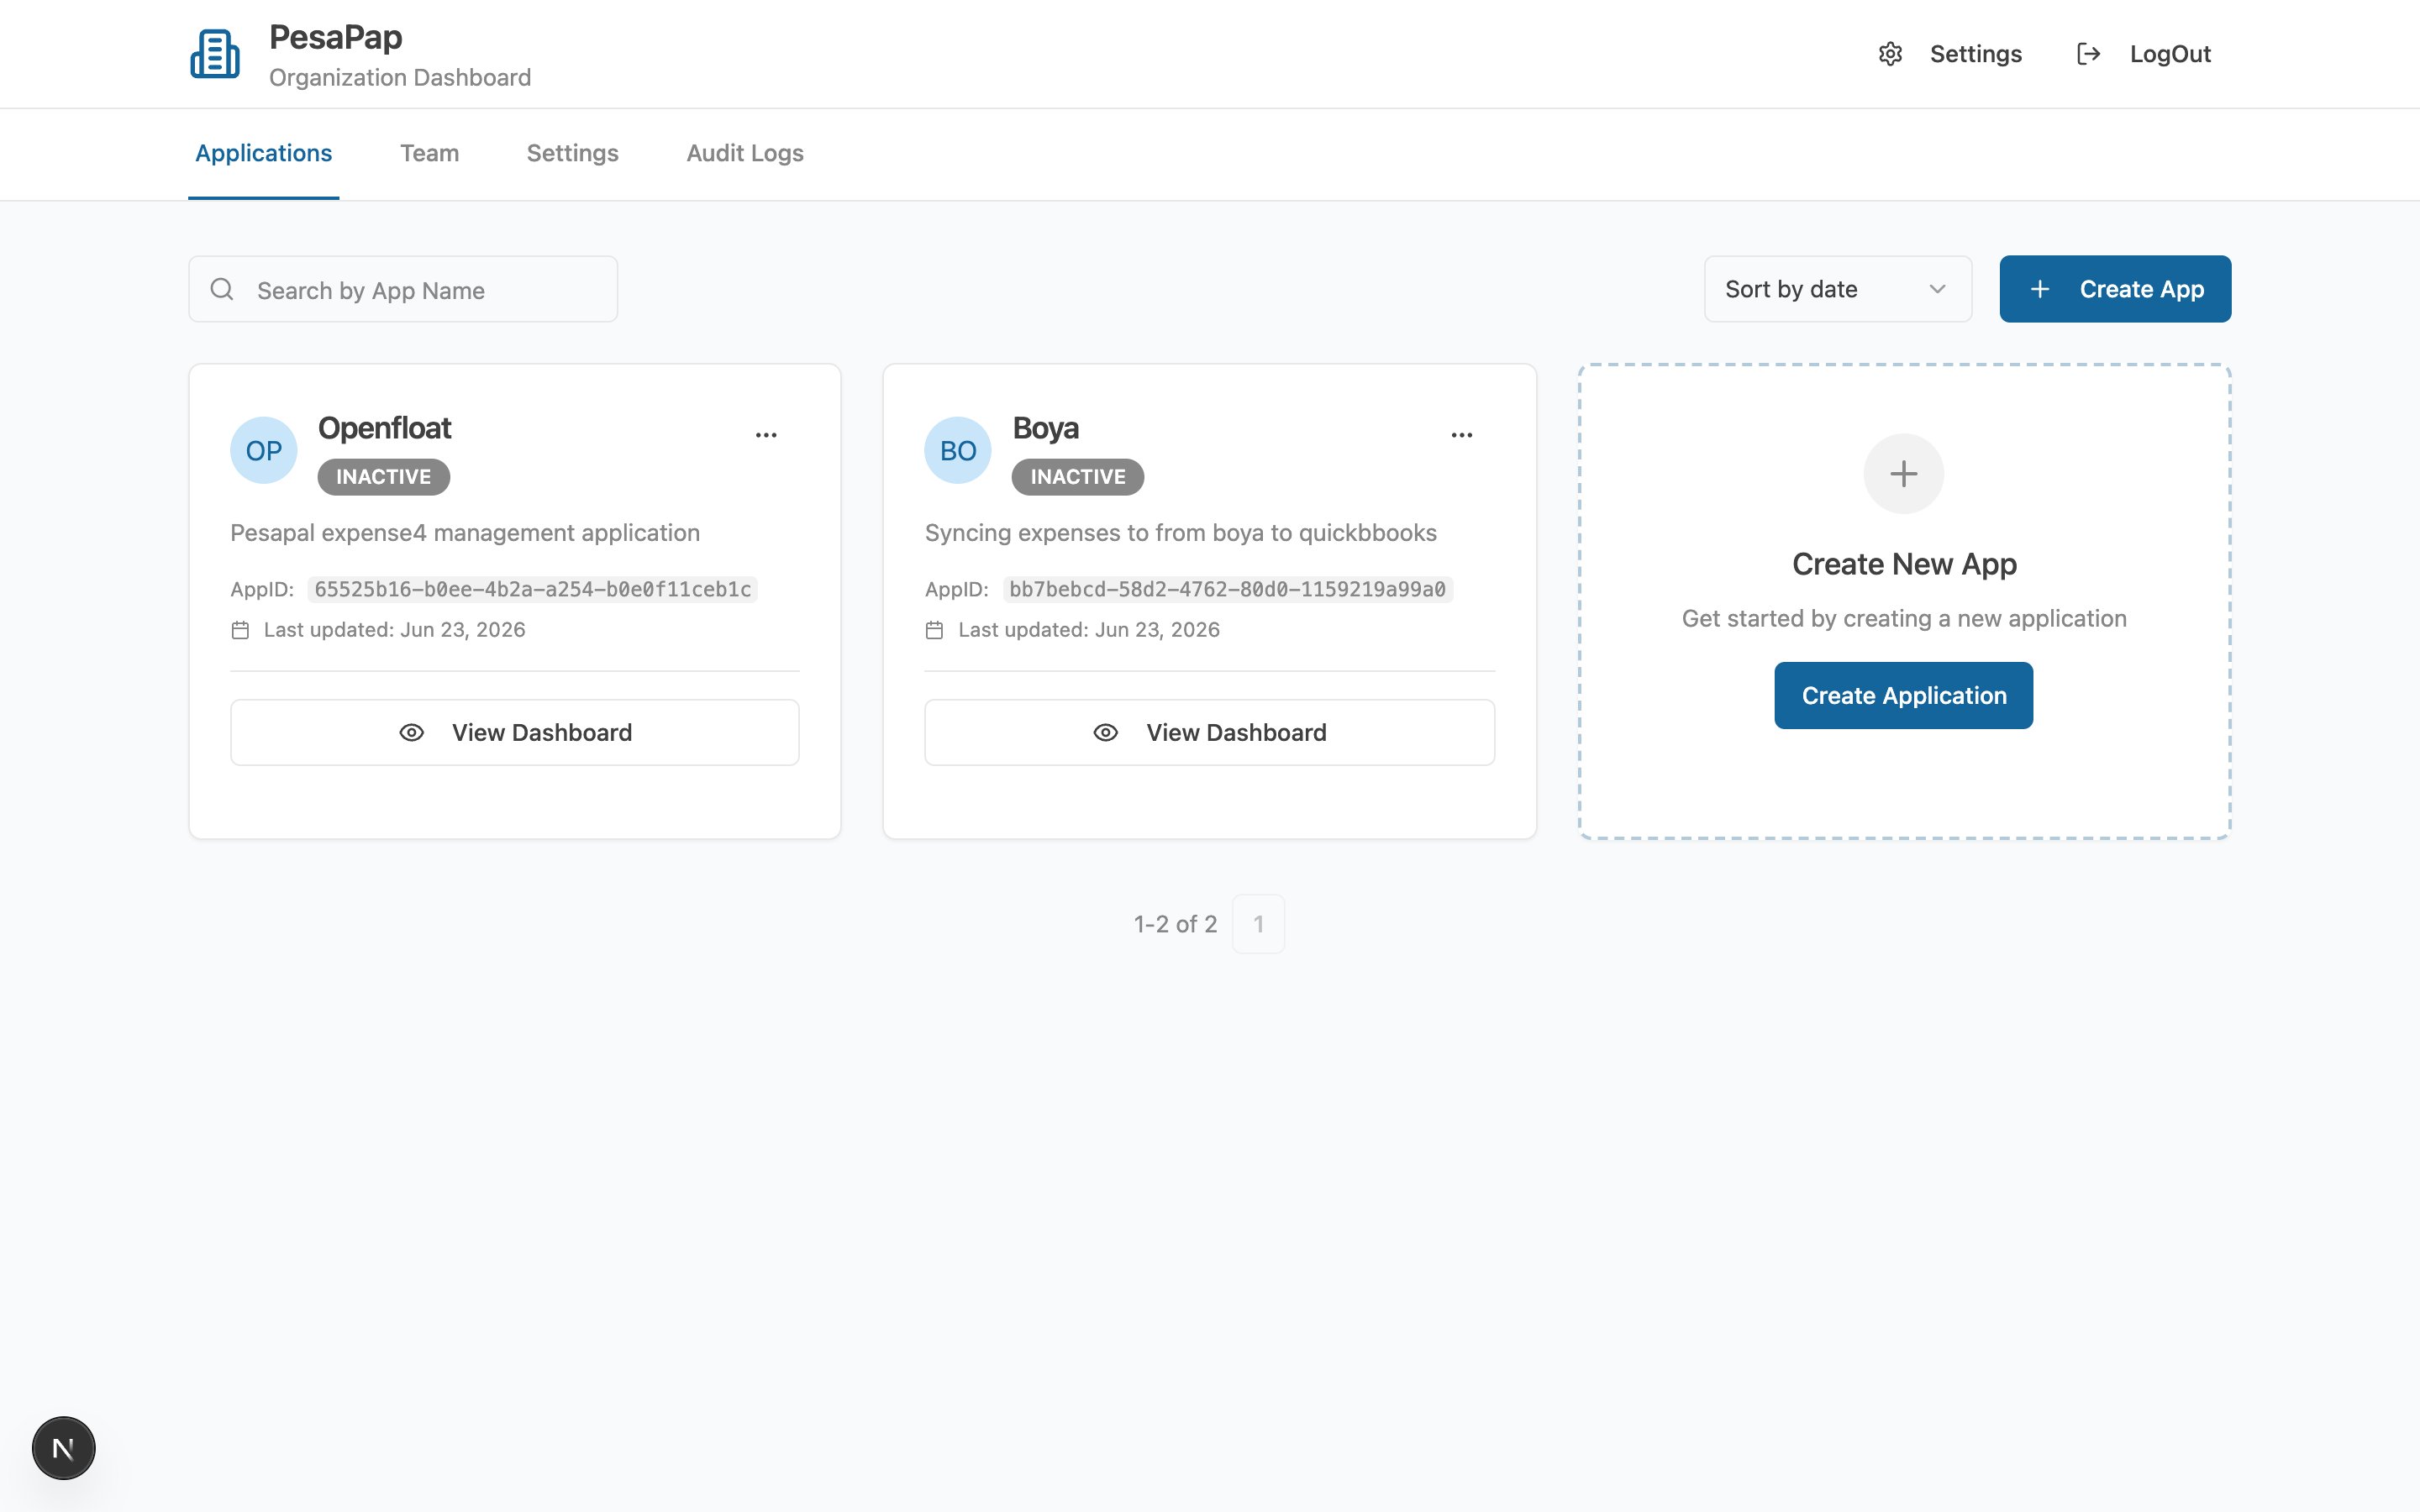Image resolution: width=2420 pixels, height=1512 pixels.
Task: Click the Boya AppID code value
Action: click(1227, 589)
